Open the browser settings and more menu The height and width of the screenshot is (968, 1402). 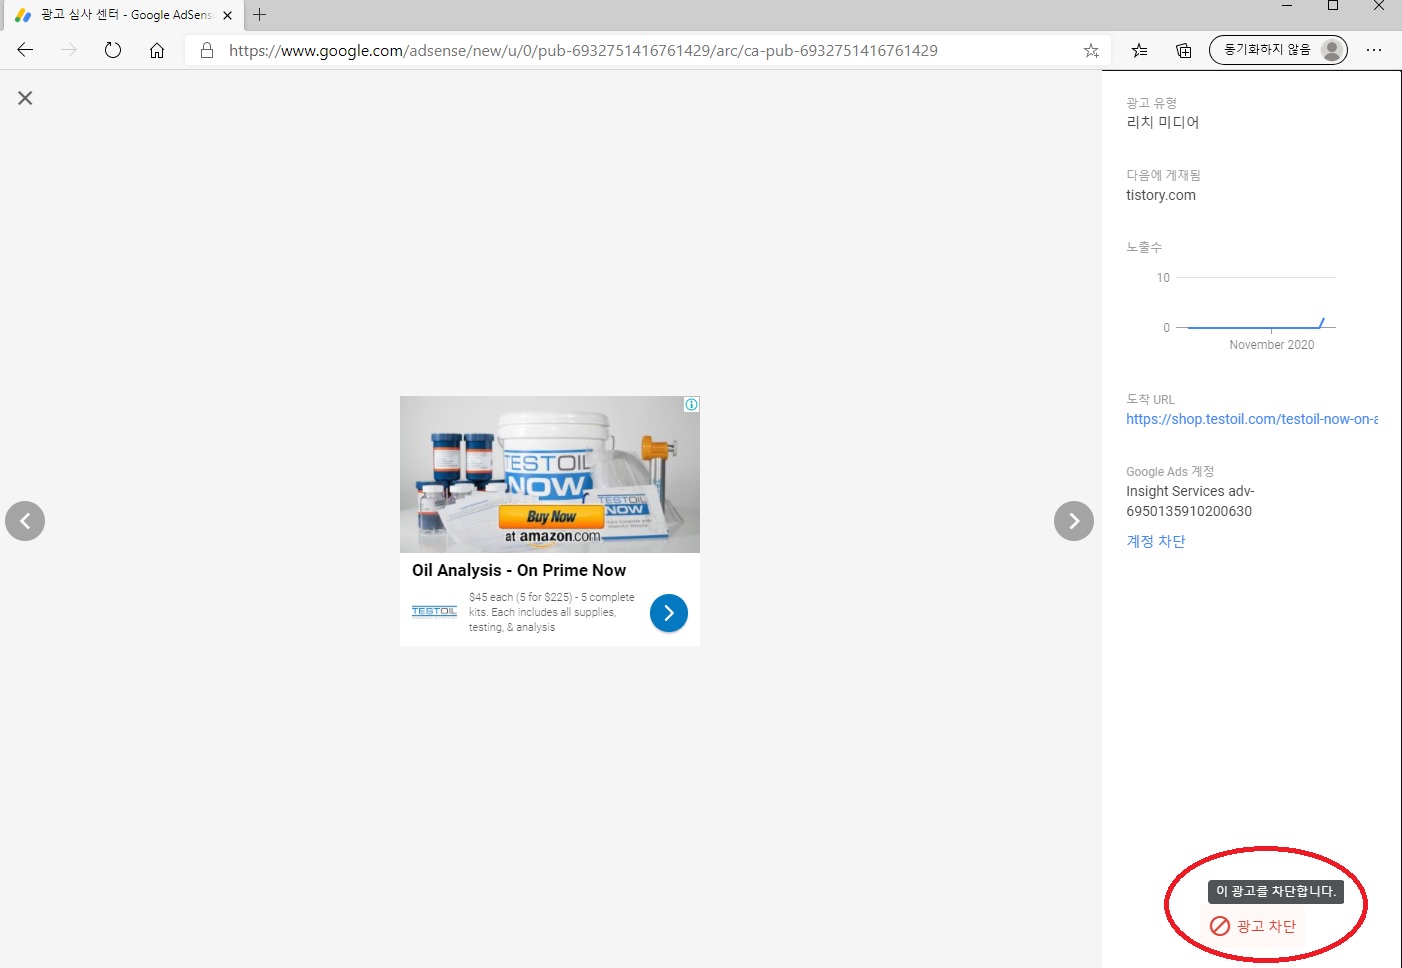coord(1374,50)
